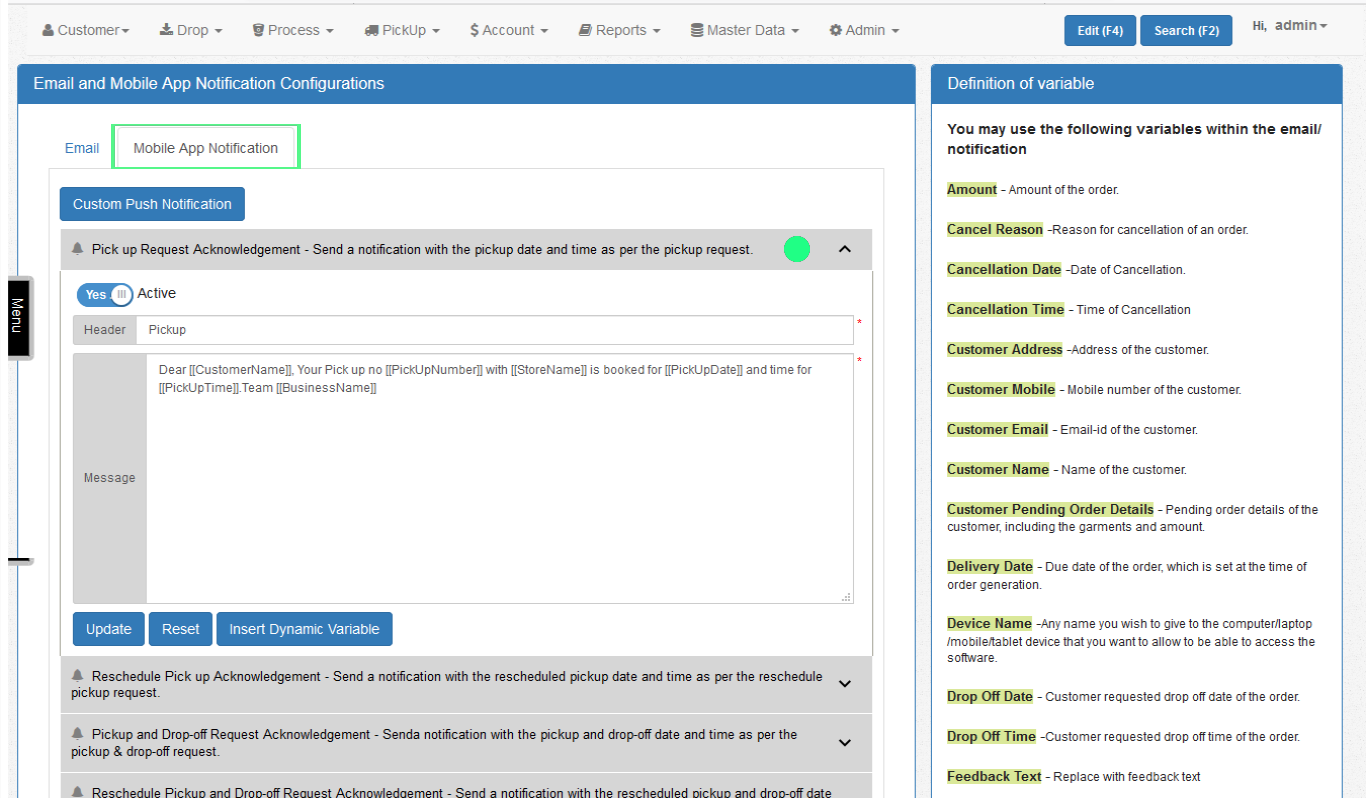Click the bell icon on Pick up Request Acknowledgement
Viewport: 1366px width, 798px height.
(x=78, y=248)
